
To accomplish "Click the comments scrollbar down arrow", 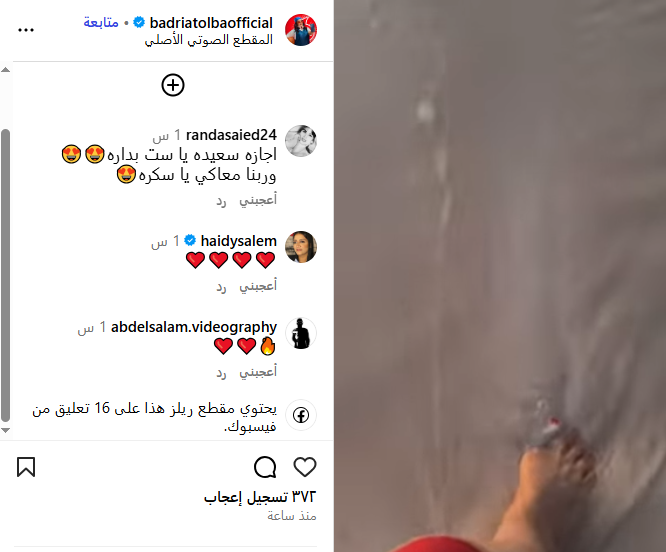I will 6,430.
